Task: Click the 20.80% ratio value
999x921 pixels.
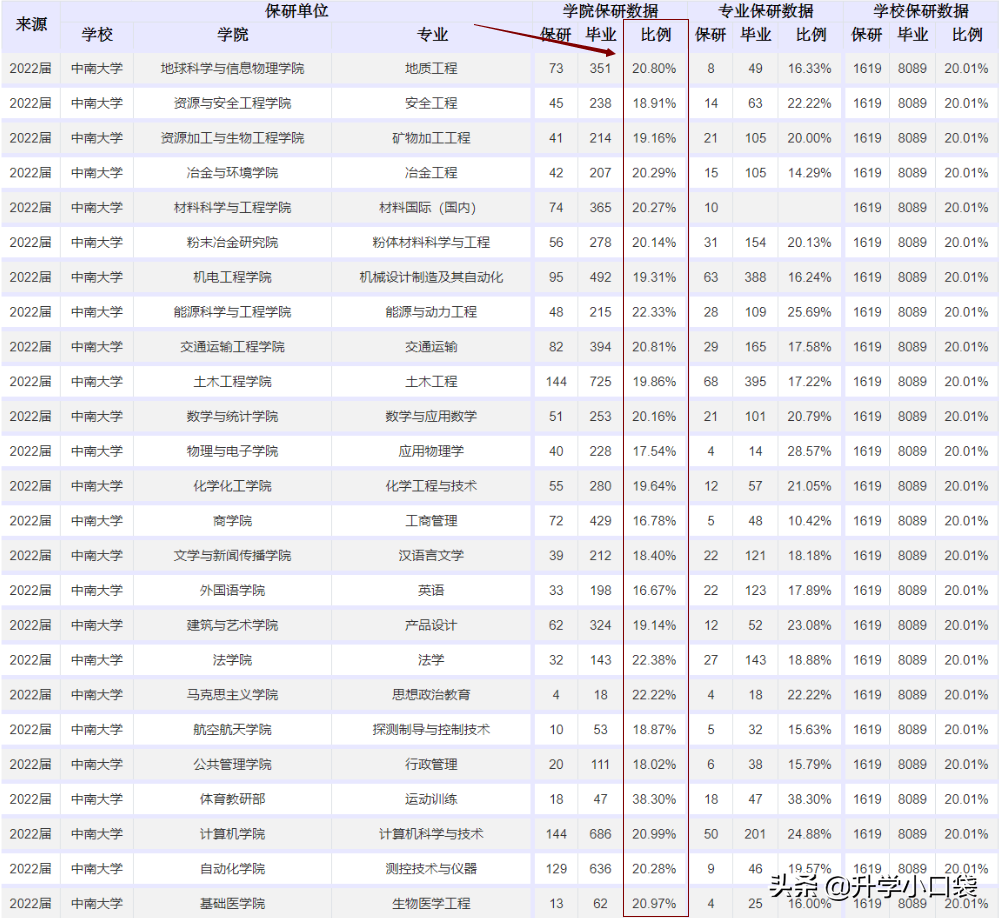Action: click(x=655, y=68)
